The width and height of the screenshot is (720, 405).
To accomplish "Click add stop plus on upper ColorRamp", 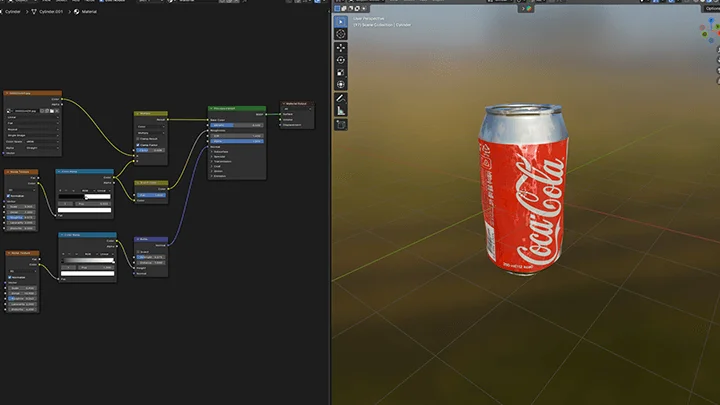I will [x=60, y=191].
